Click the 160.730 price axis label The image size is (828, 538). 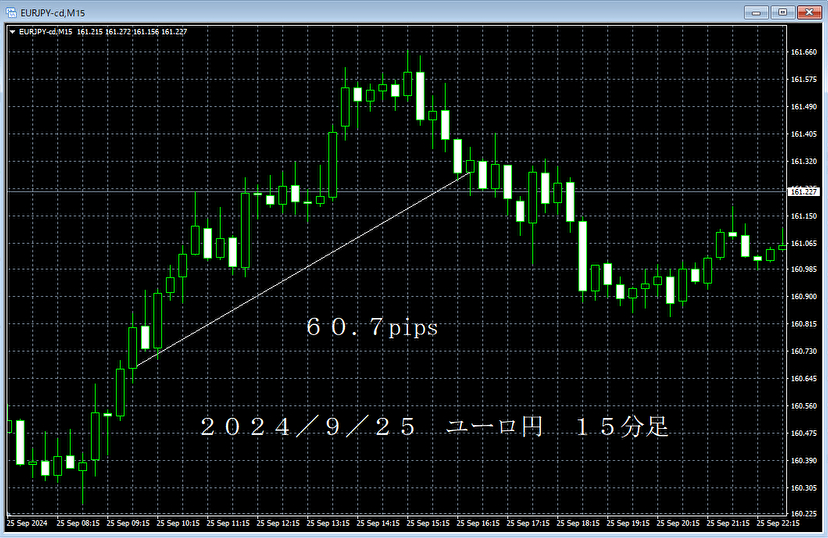click(x=804, y=351)
